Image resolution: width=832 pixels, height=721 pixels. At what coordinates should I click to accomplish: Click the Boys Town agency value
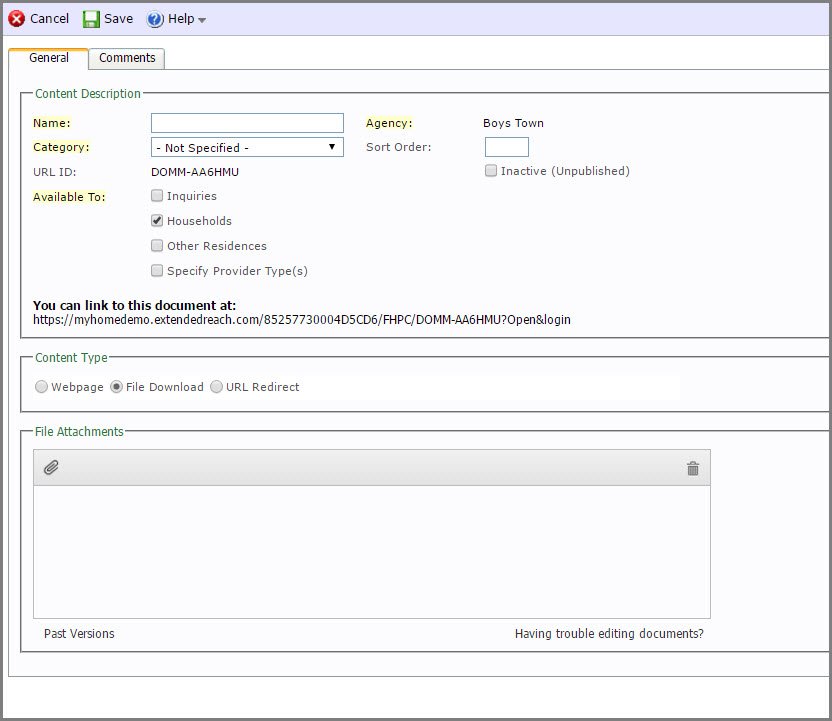pyautogui.click(x=513, y=123)
